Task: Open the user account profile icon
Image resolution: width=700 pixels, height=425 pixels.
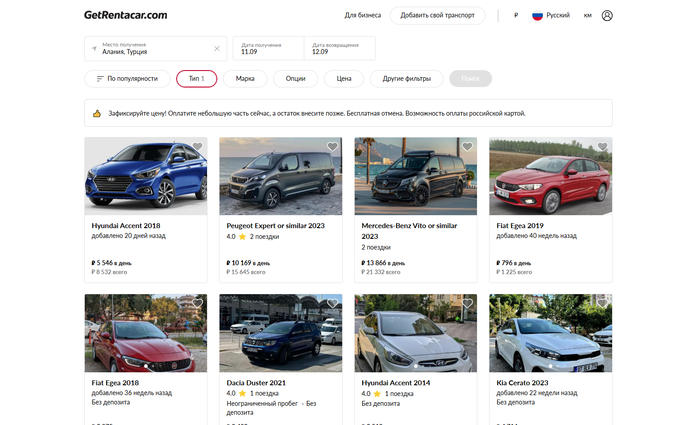Action: point(607,16)
